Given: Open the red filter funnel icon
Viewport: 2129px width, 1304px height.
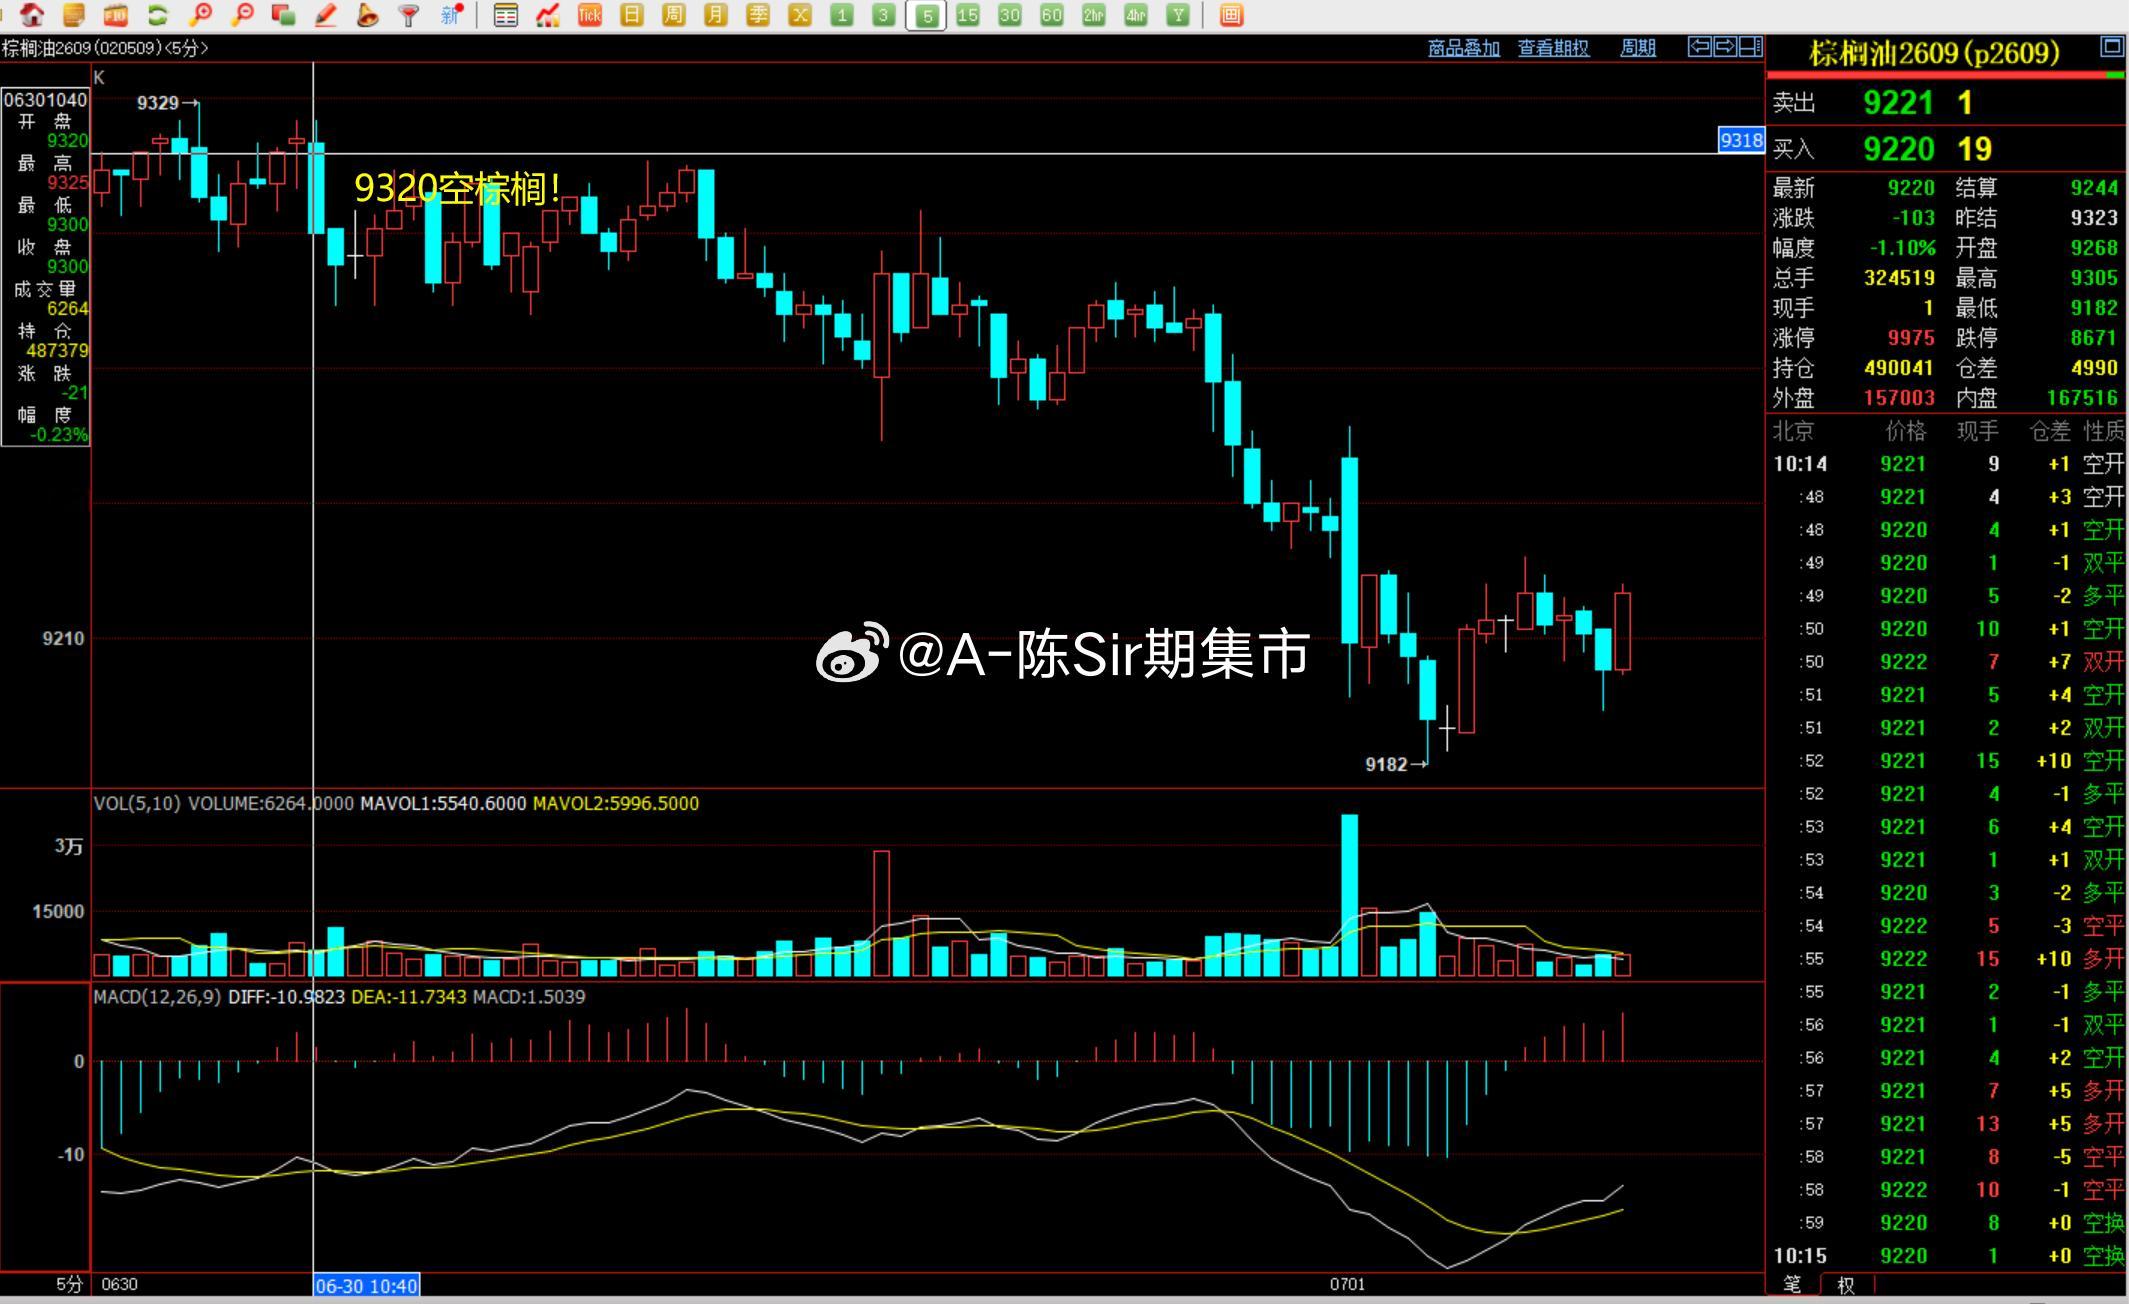Looking at the screenshot, I should click(x=409, y=15).
